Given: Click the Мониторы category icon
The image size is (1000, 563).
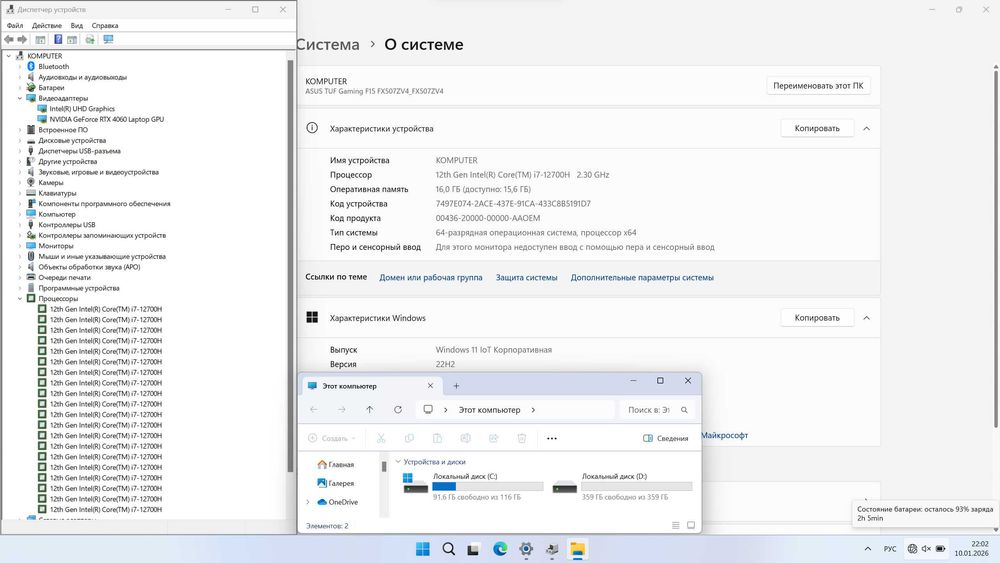Looking at the screenshot, I should point(31,245).
